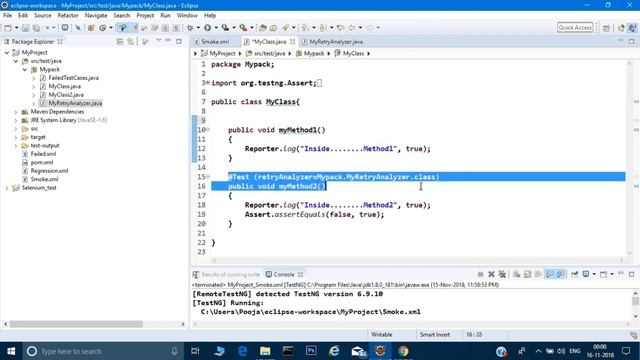Maximize the Package Explorer panel

click(x=179, y=42)
